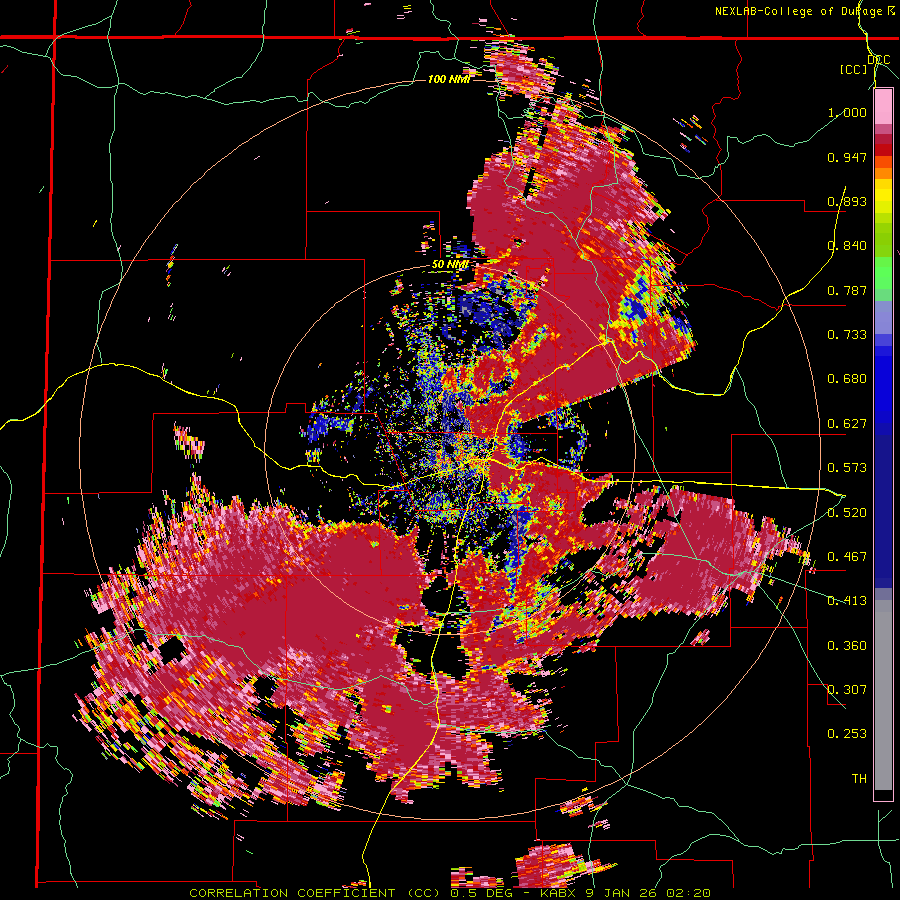The image size is (900, 900).
Task: Click the TH threshold label in legend
Action: (x=859, y=779)
